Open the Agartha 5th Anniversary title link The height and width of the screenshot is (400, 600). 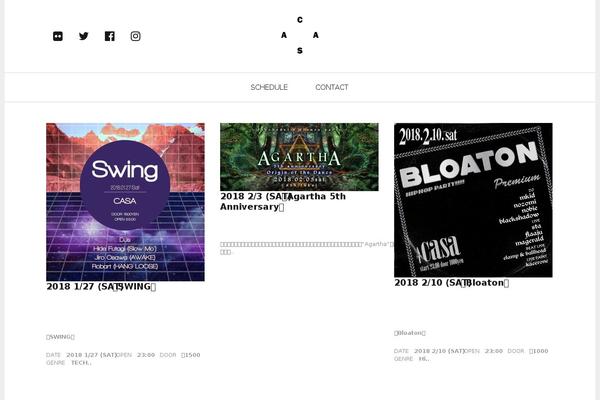coord(283,201)
